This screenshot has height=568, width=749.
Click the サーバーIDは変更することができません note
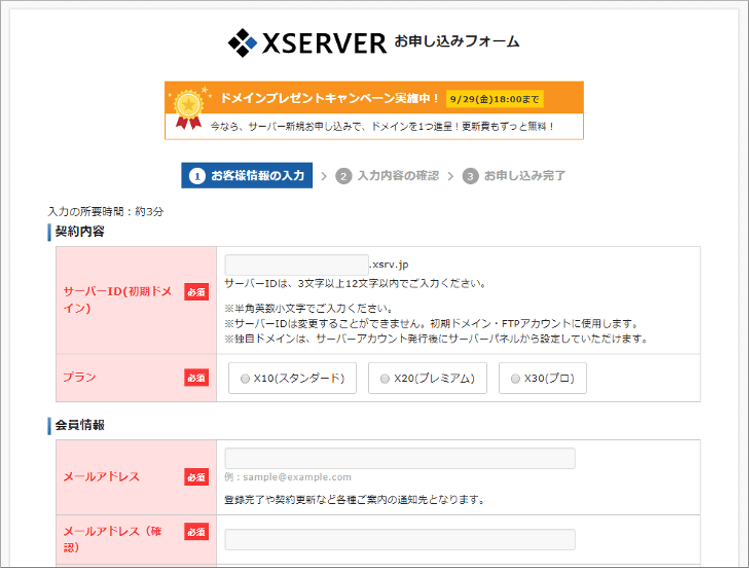click(432, 324)
